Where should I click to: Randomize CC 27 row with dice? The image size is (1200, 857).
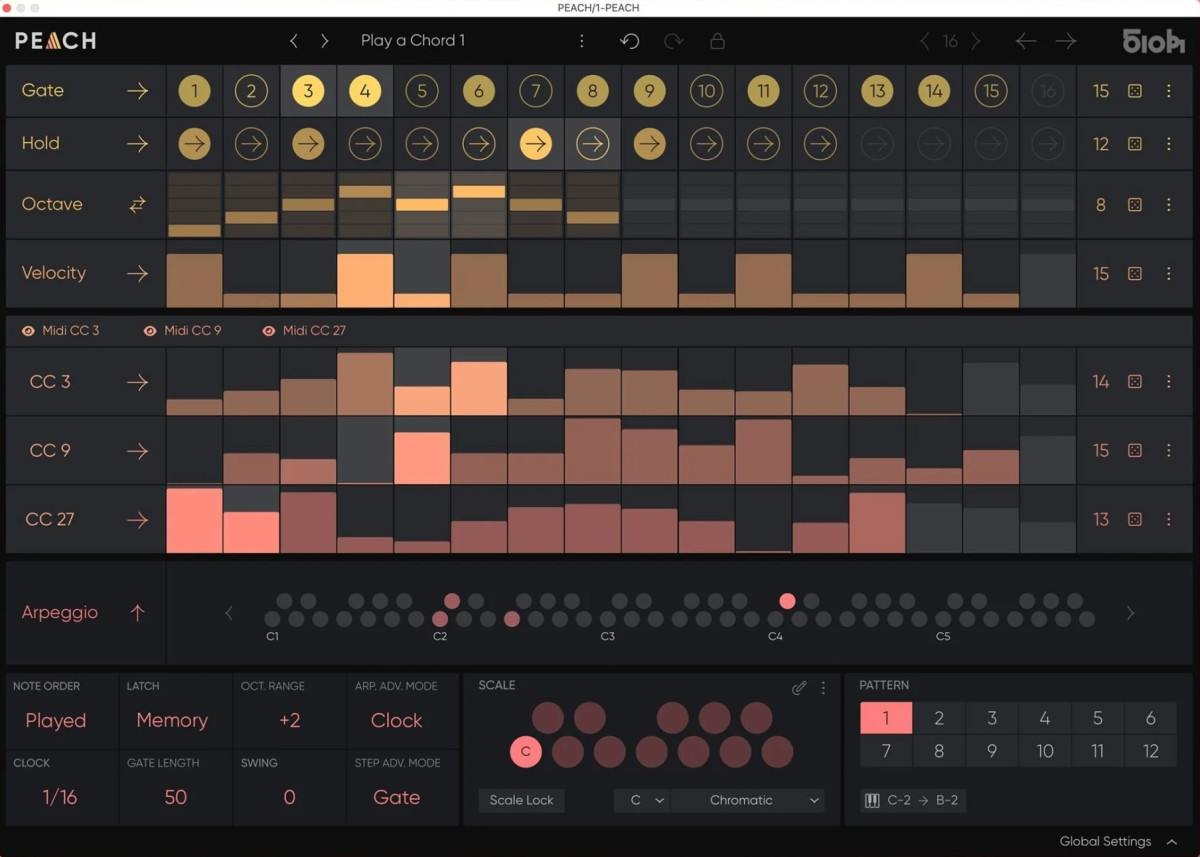click(x=1135, y=519)
